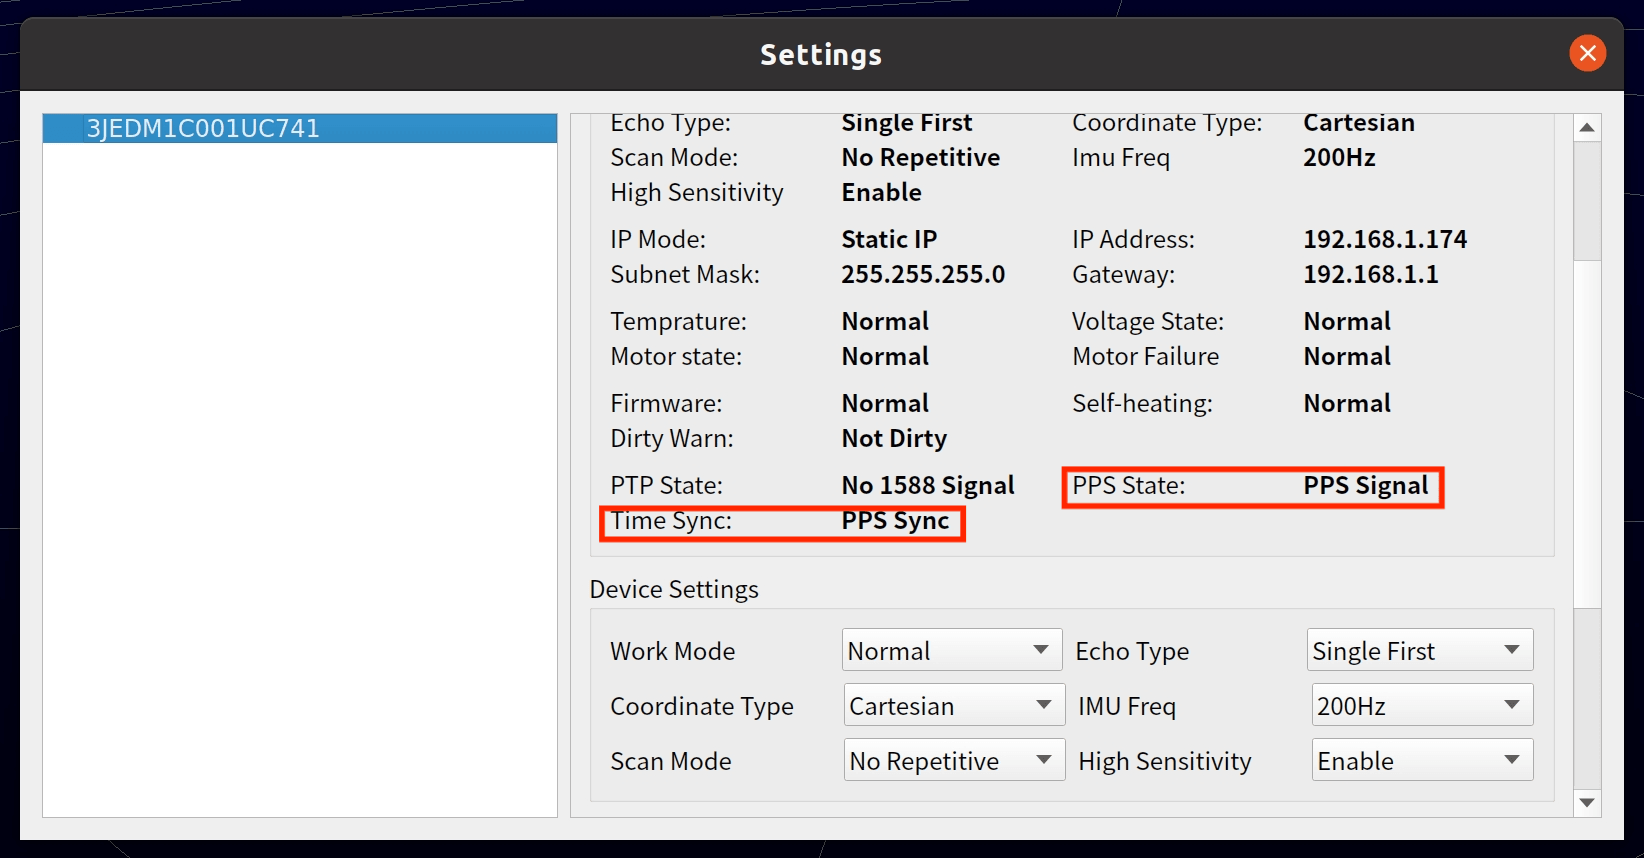
Task: Expand the IMU Freq dropdown
Action: point(1421,705)
